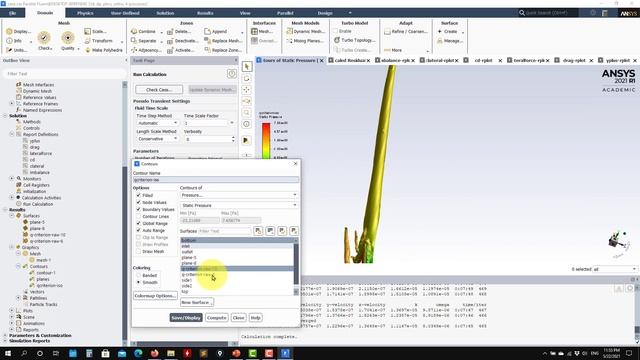Viewport: 640px width, 360px height.
Task: Click Manage in Surface group
Action: (x=450, y=41)
